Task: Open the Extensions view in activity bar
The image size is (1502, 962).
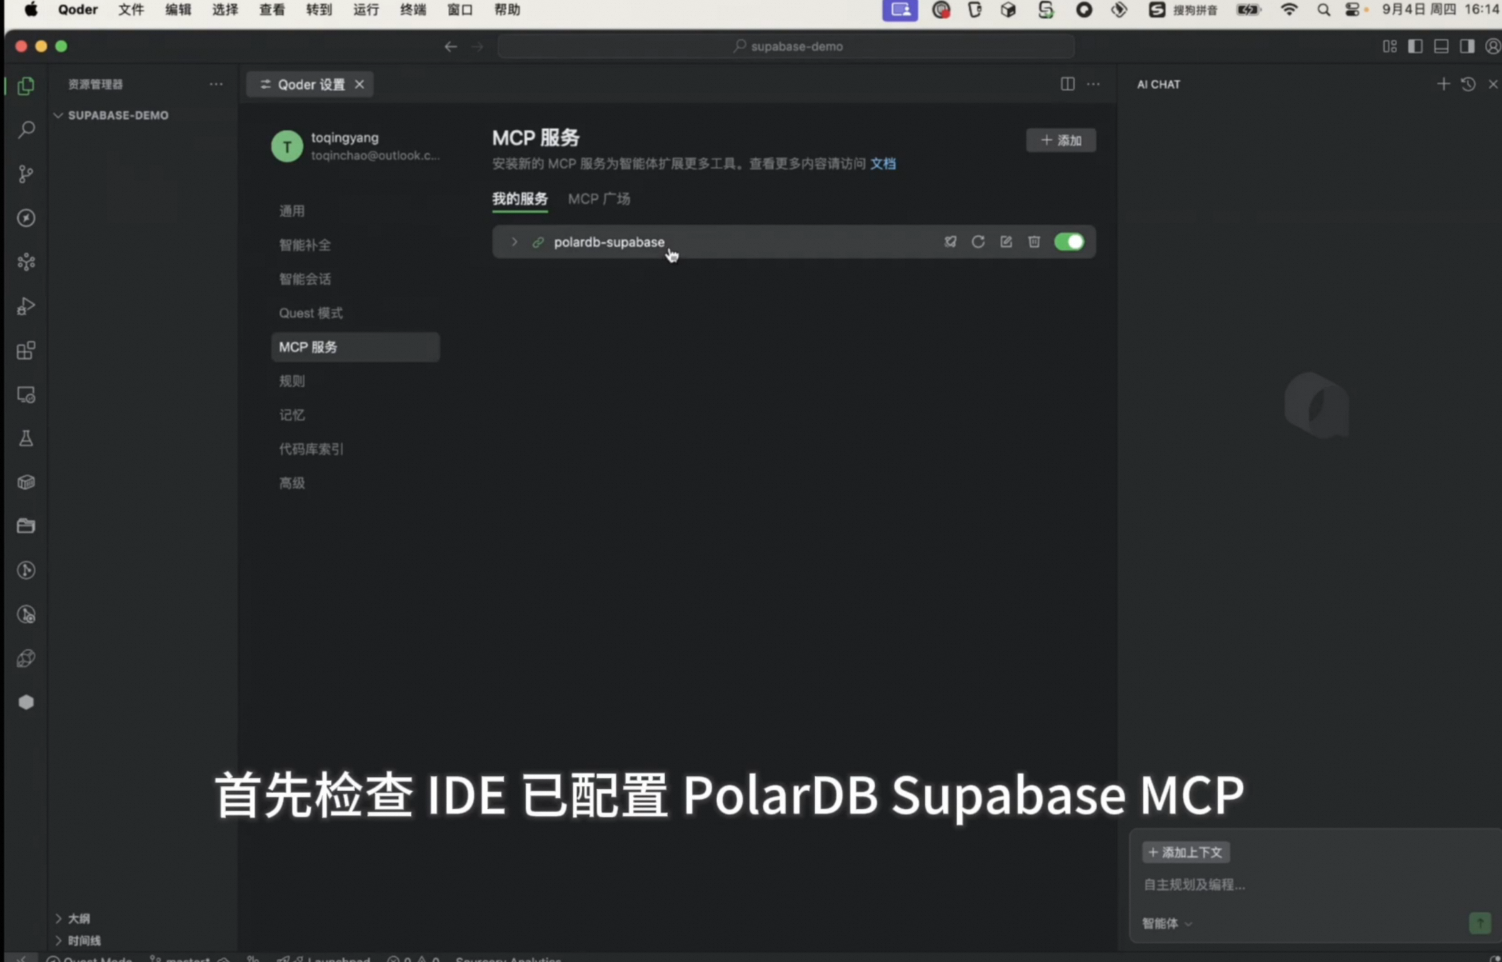Action: coord(26,350)
